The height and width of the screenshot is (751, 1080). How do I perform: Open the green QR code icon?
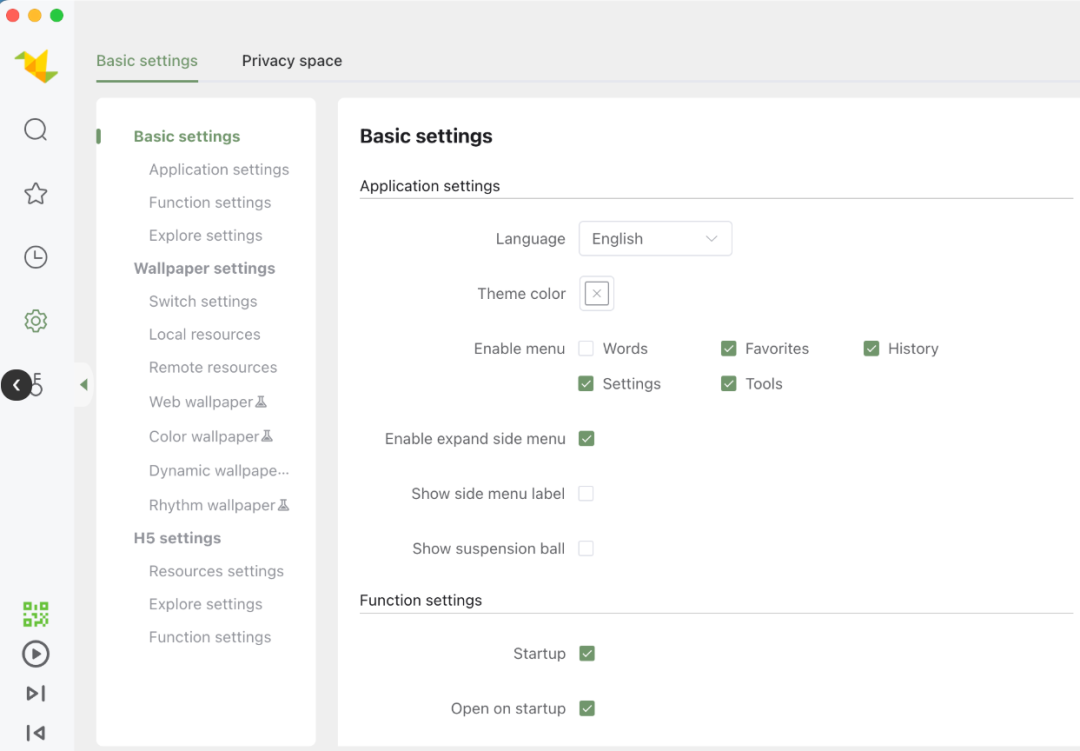36,614
